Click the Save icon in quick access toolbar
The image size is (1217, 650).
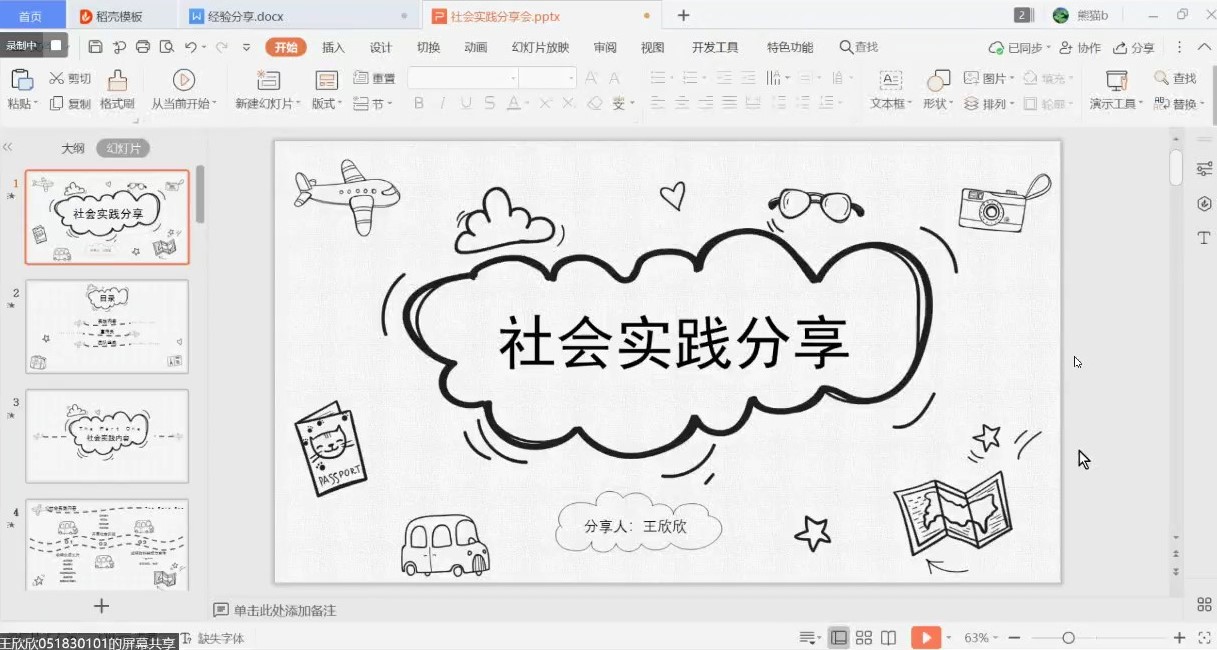tap(96, 47)
